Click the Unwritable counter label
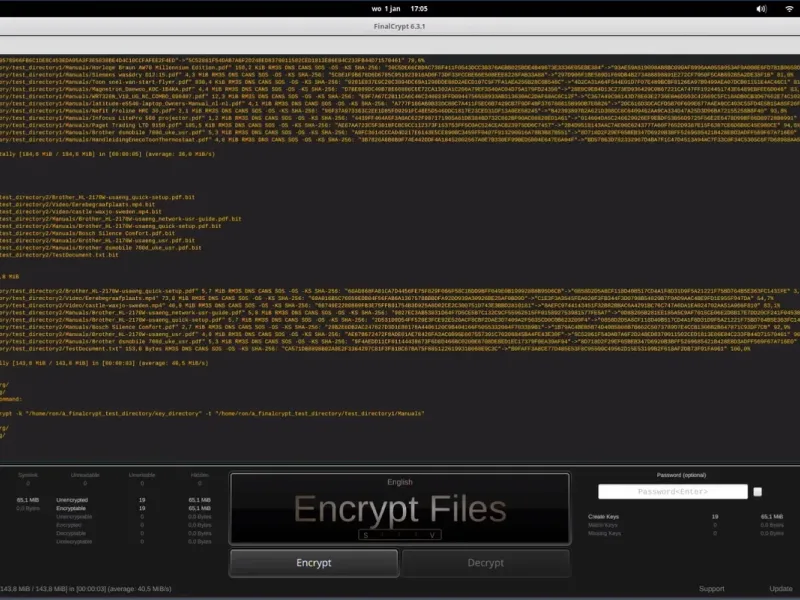800x600 pixels. 142,475
